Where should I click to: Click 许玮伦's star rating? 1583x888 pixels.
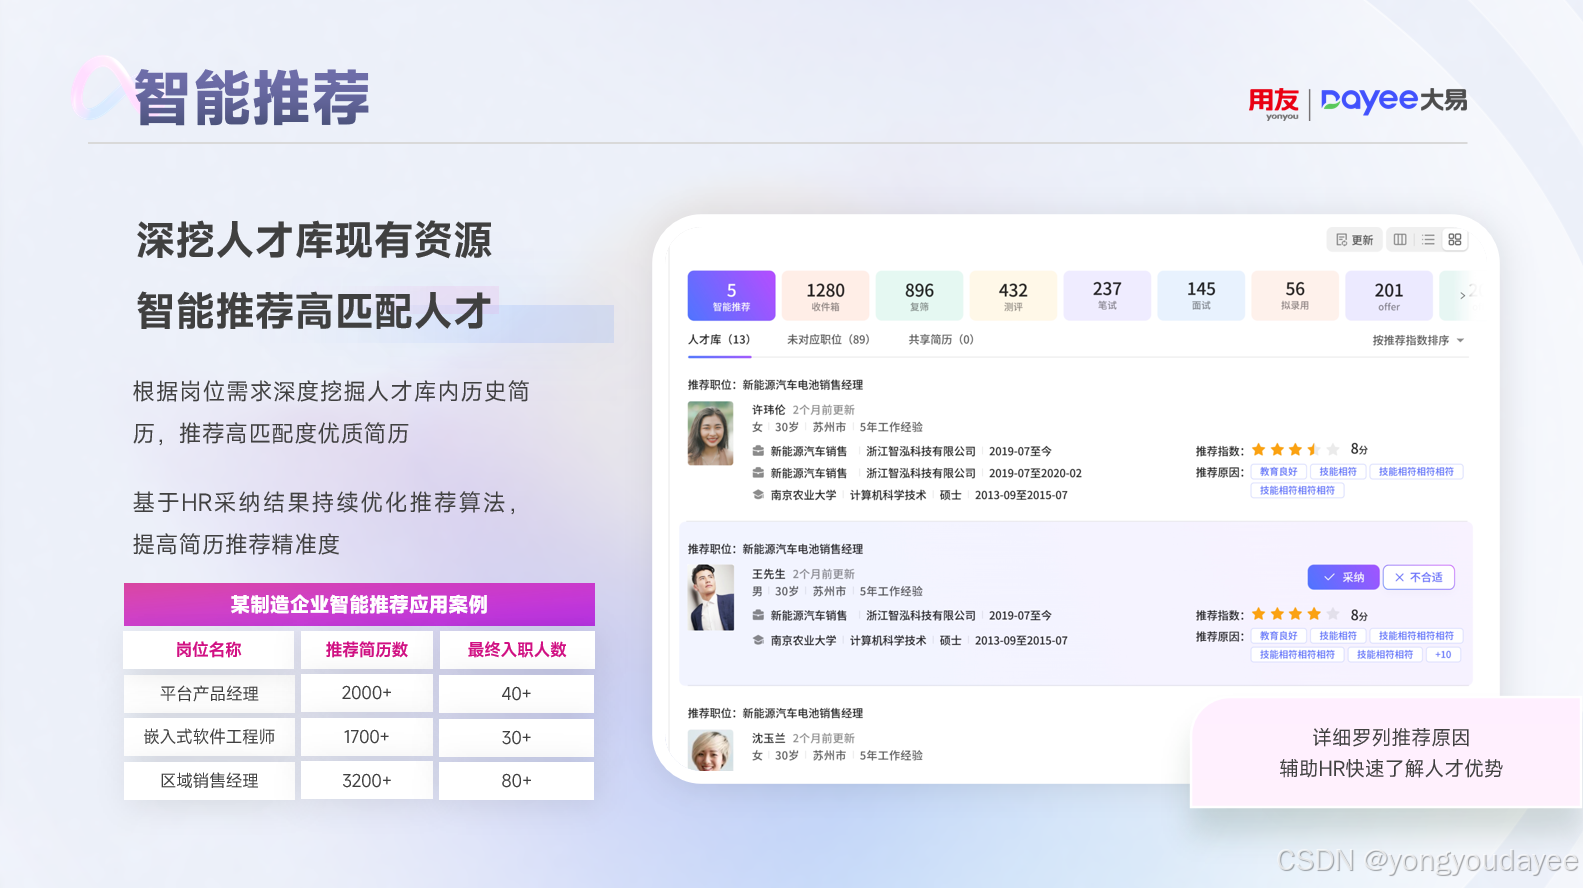[1295, 450]
